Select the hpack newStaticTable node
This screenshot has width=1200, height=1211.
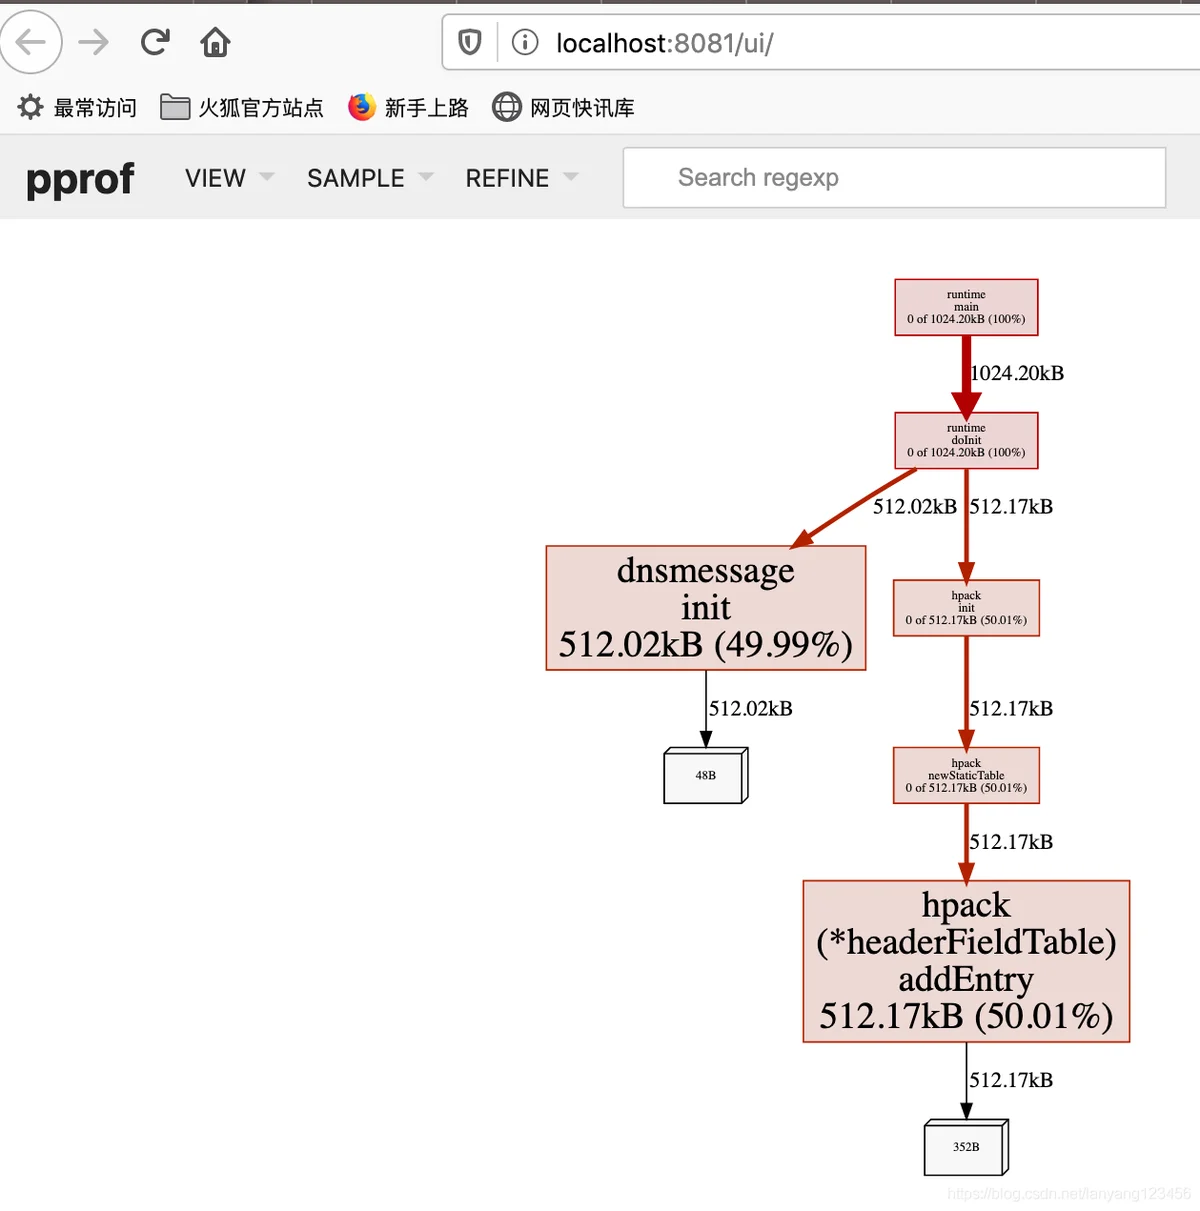click(x=966, y=775)
